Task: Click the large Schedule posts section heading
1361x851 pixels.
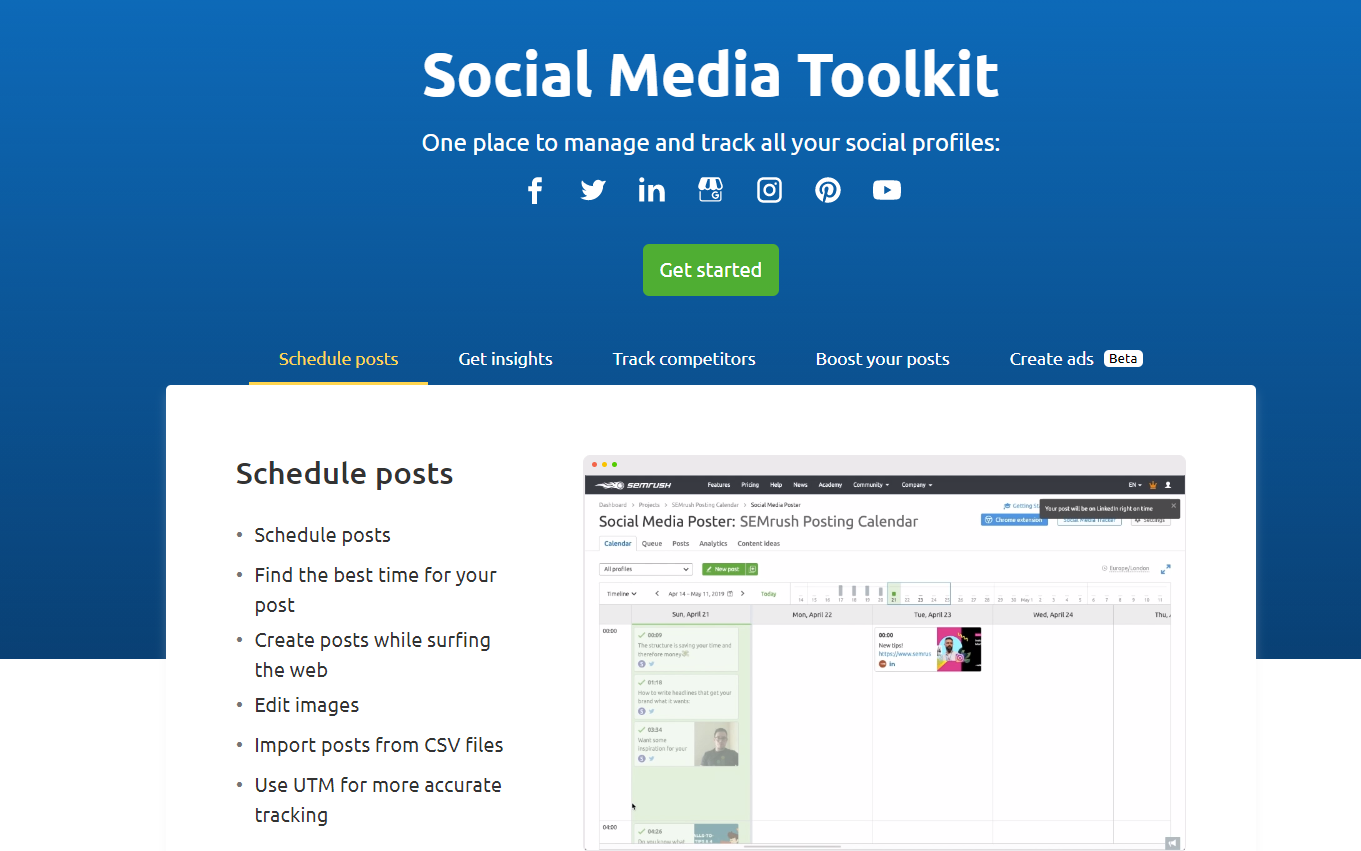Action: [345, 473]
